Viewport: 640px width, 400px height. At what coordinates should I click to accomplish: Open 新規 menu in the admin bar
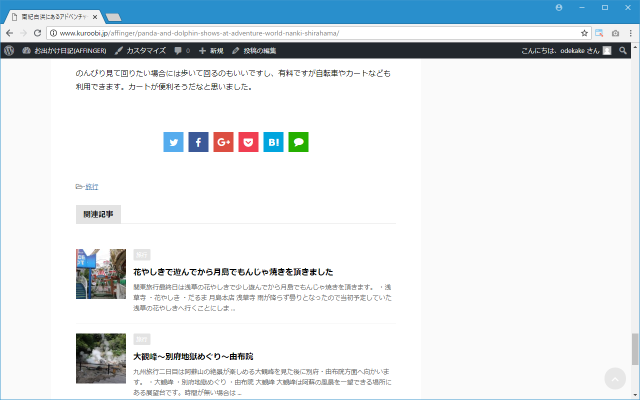tap(211, 51)
